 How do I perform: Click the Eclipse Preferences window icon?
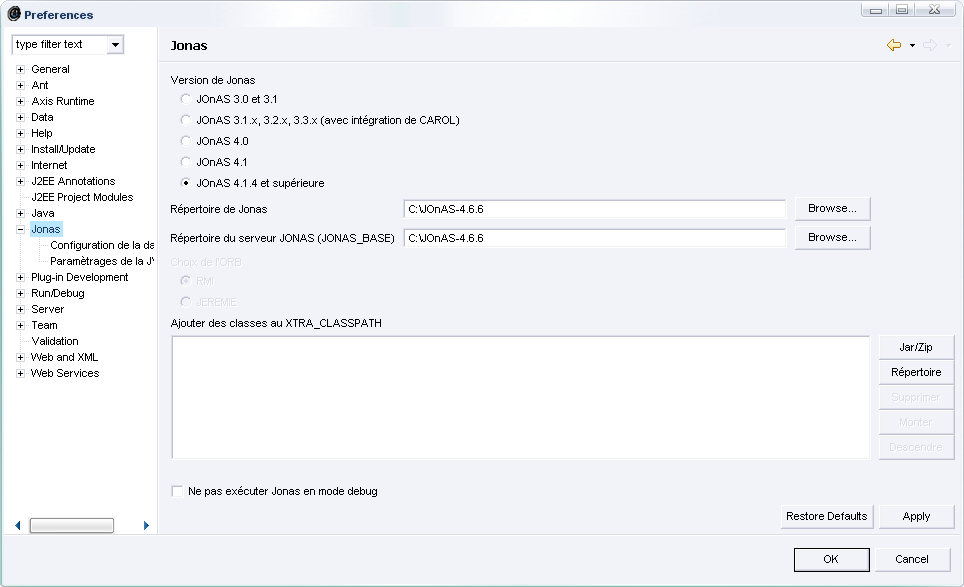[x=14, y=14]
